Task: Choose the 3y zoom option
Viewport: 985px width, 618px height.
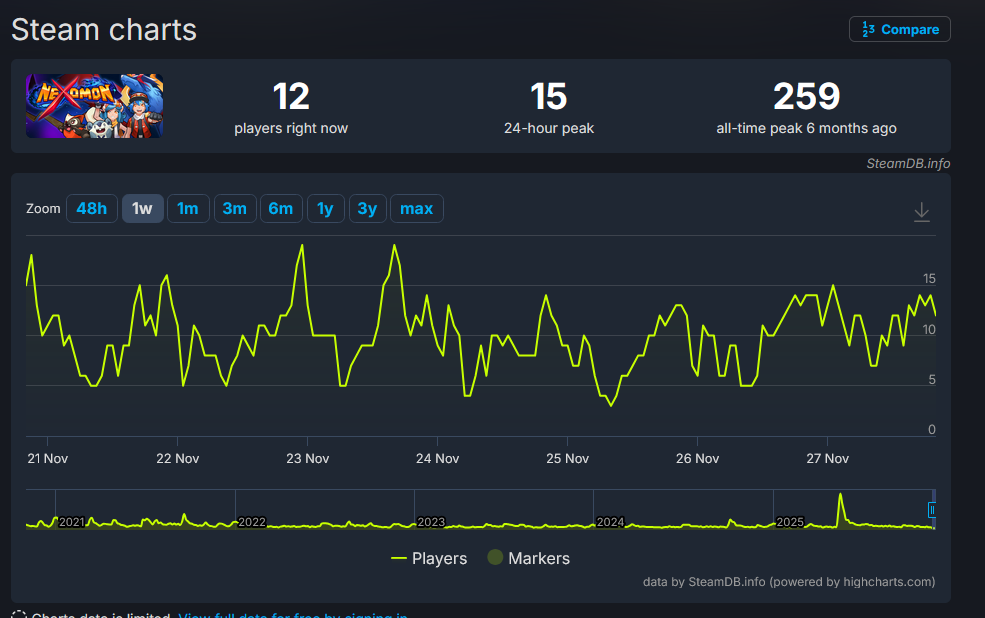Action: 367,209
